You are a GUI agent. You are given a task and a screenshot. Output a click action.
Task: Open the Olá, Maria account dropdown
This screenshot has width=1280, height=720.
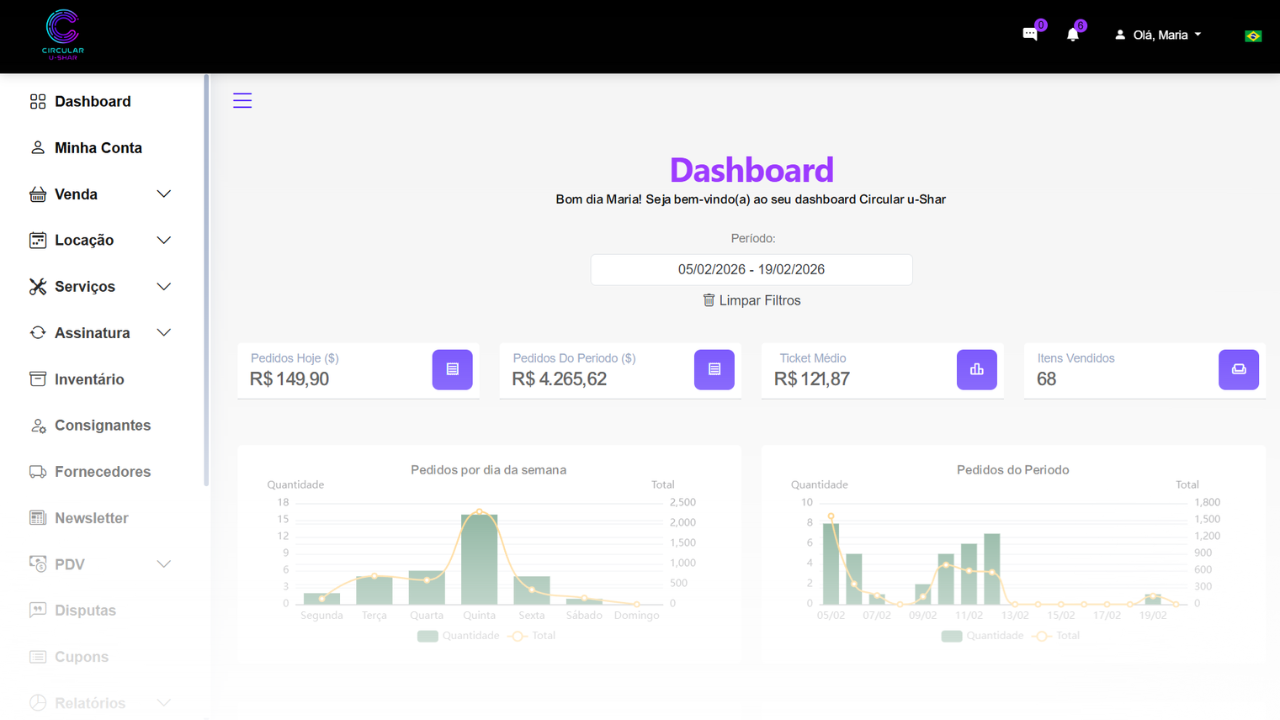pos(1157,33)
